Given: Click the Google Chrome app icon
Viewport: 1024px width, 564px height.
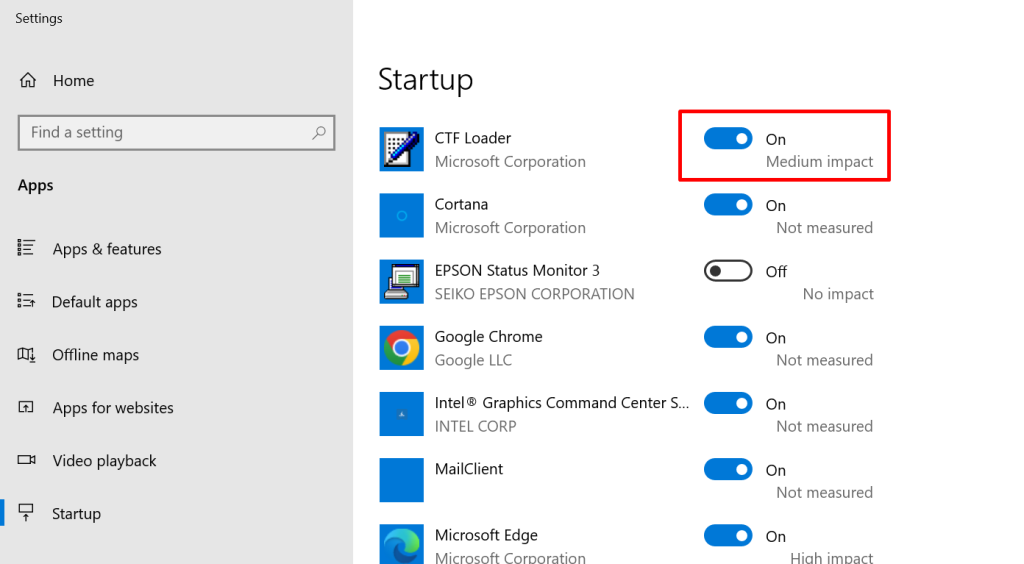Looking at the screenshot, I should click(402, 348).
